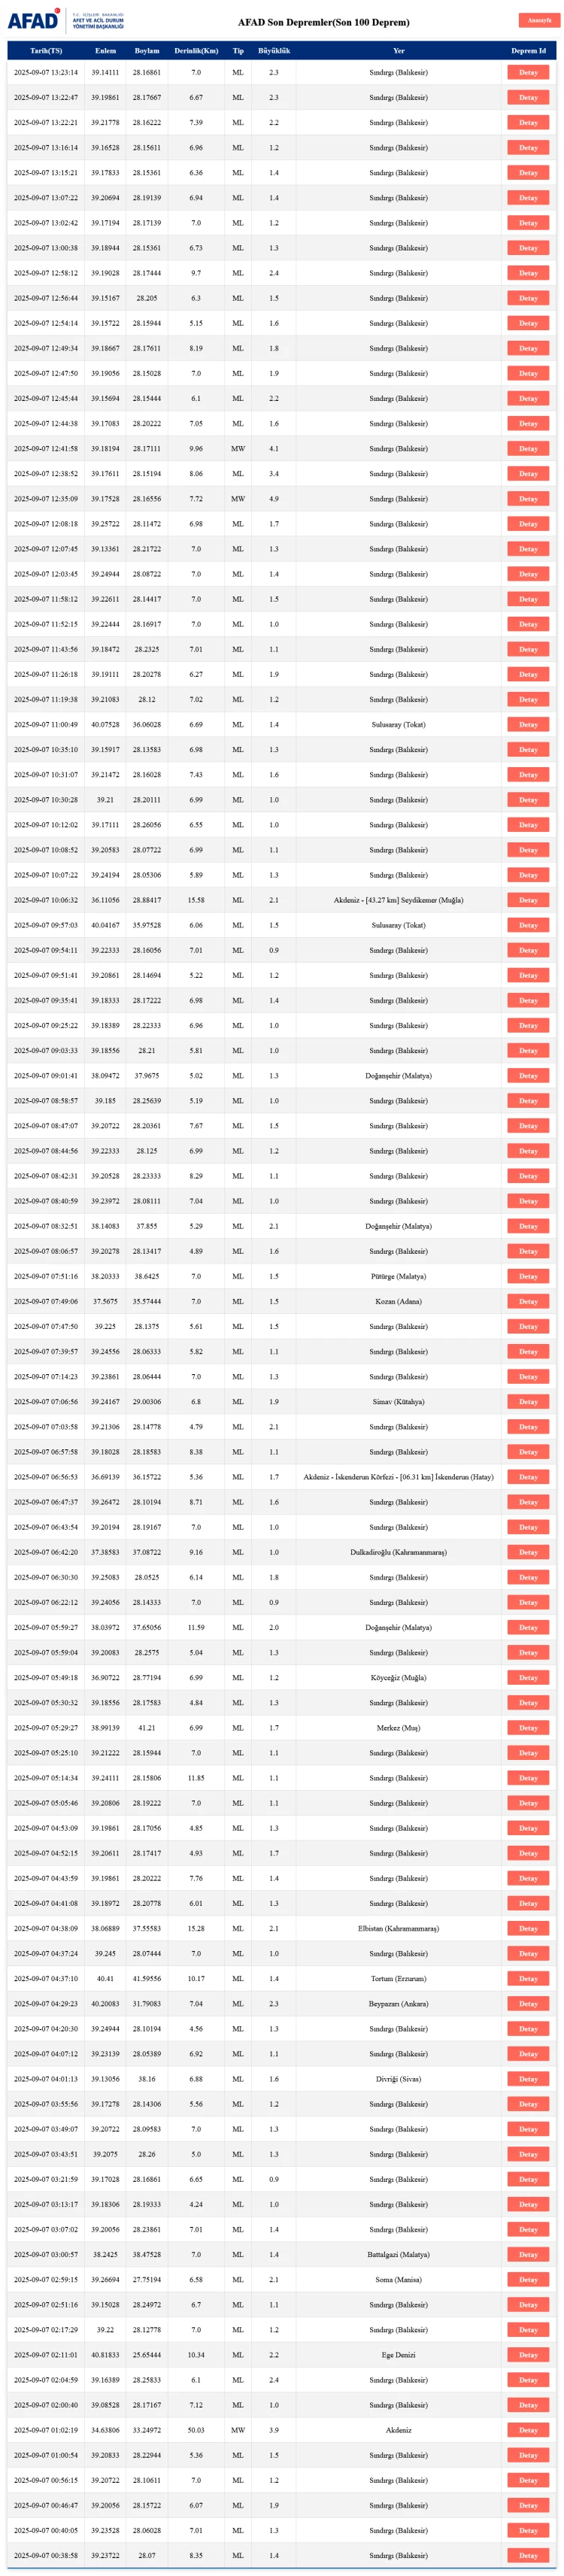This screenshot has width=564, height=2576.
Task: Open Detay for the 12:41:58 MW 4.1 quake
Action: [527, 449]
